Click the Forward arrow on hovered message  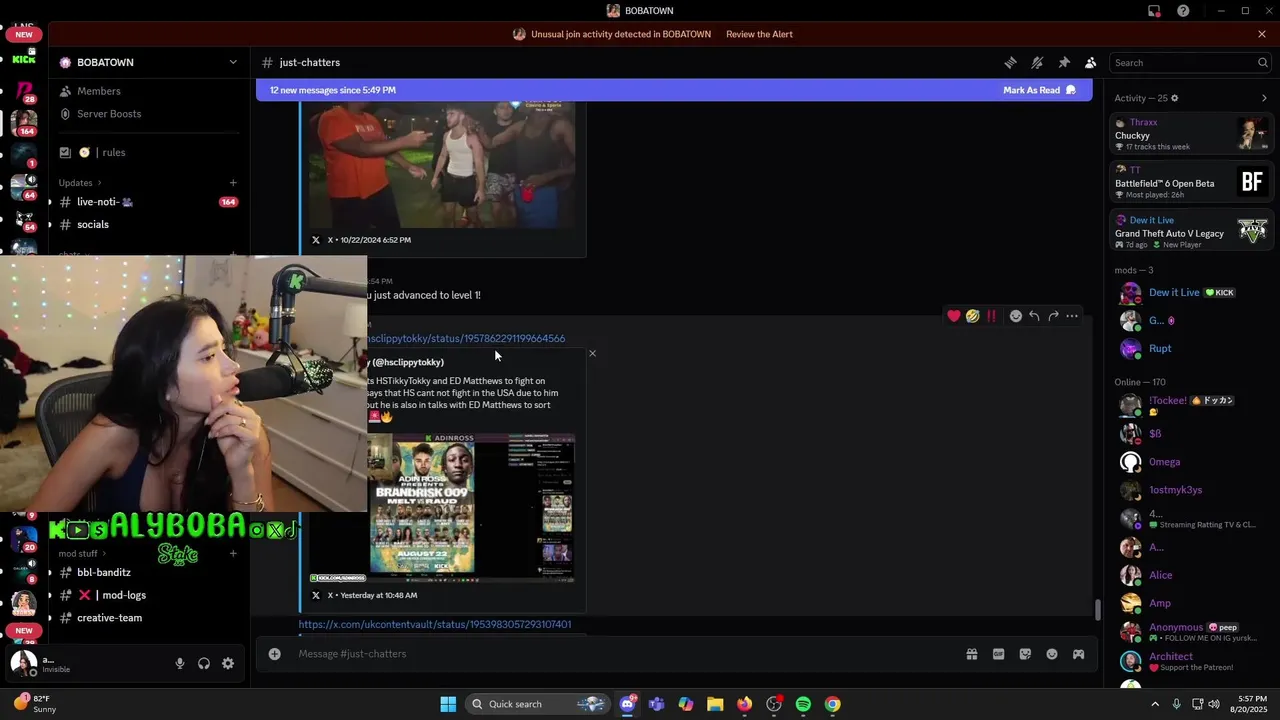point(1053,316)
